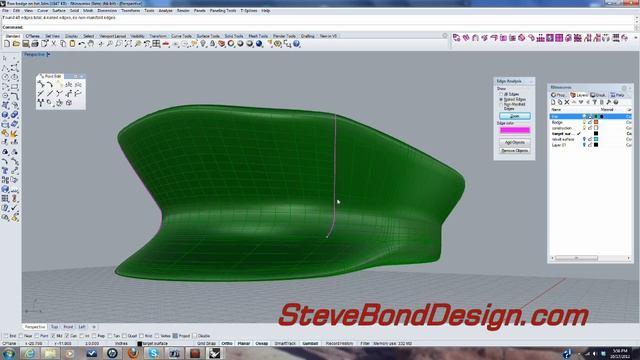
Task: Click the Copy icon in Standard toolbar
Action: pos(63,44)
